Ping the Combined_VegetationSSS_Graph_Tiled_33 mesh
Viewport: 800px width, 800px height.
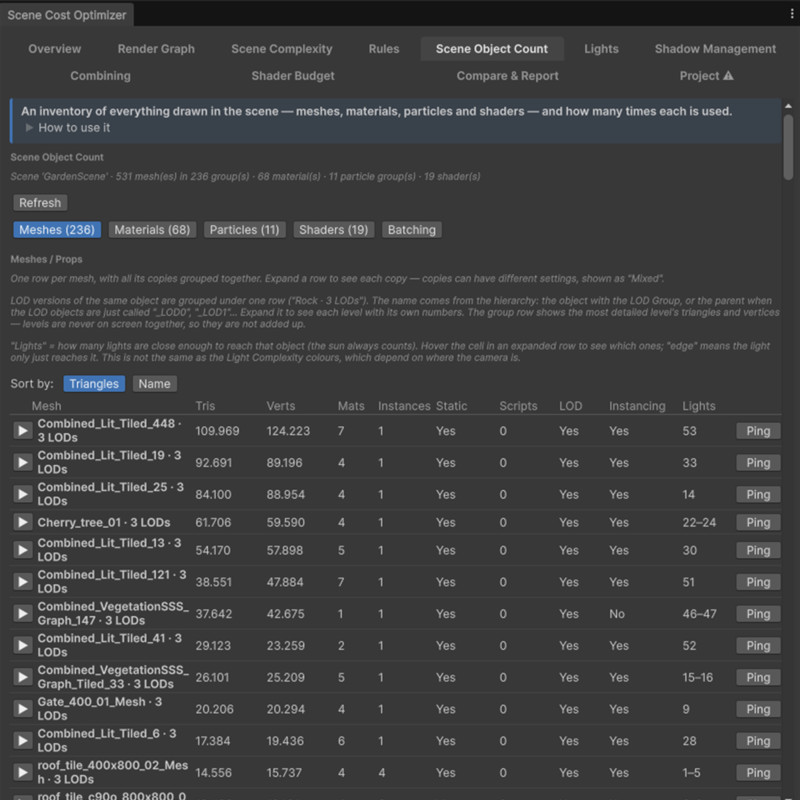click(x=758, y=677)
